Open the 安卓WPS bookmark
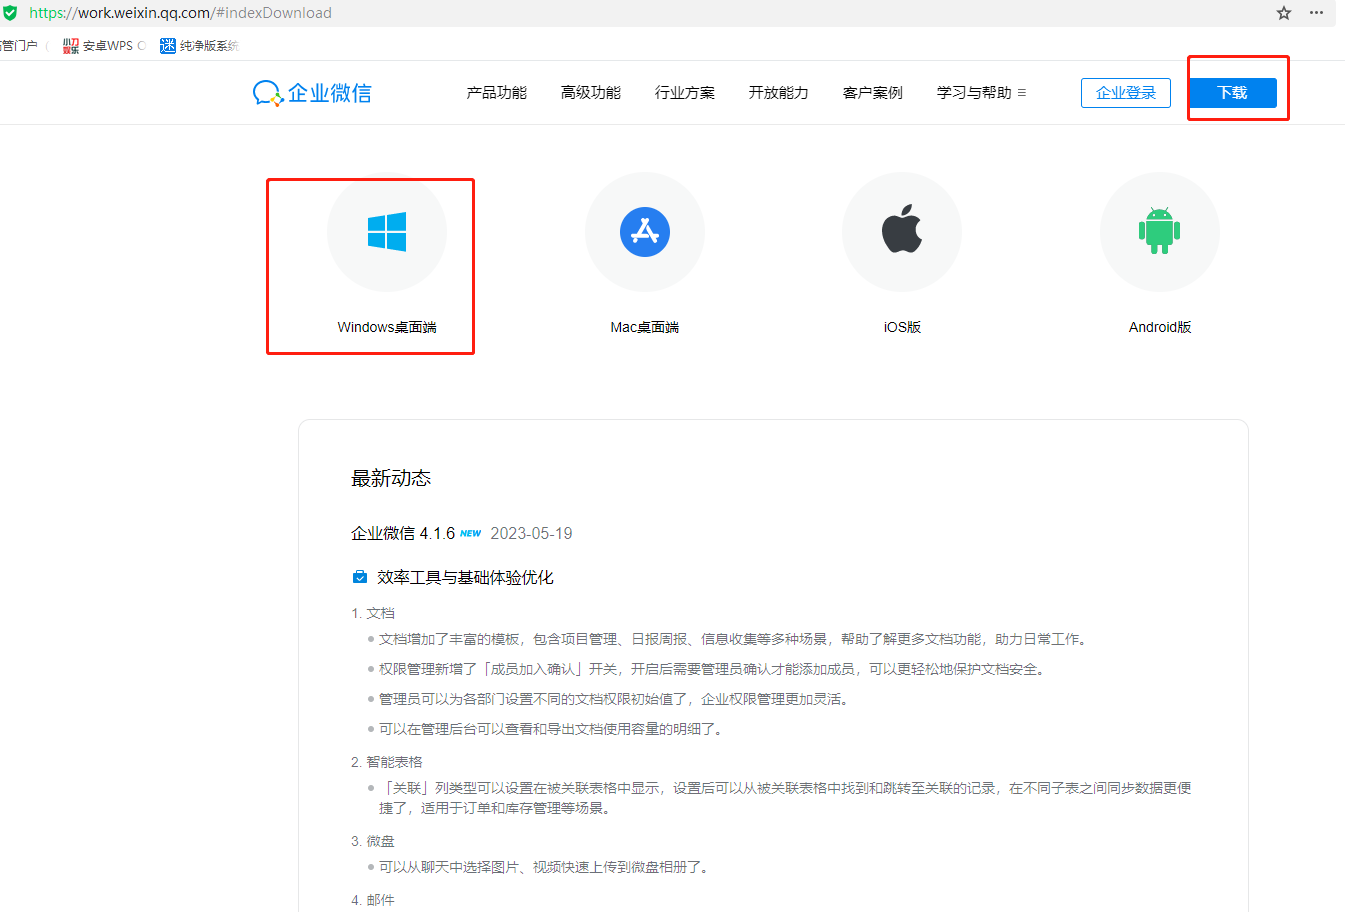Image resolution: width=1345 pixels, height=912 pixels. click(x=105, y=46)
